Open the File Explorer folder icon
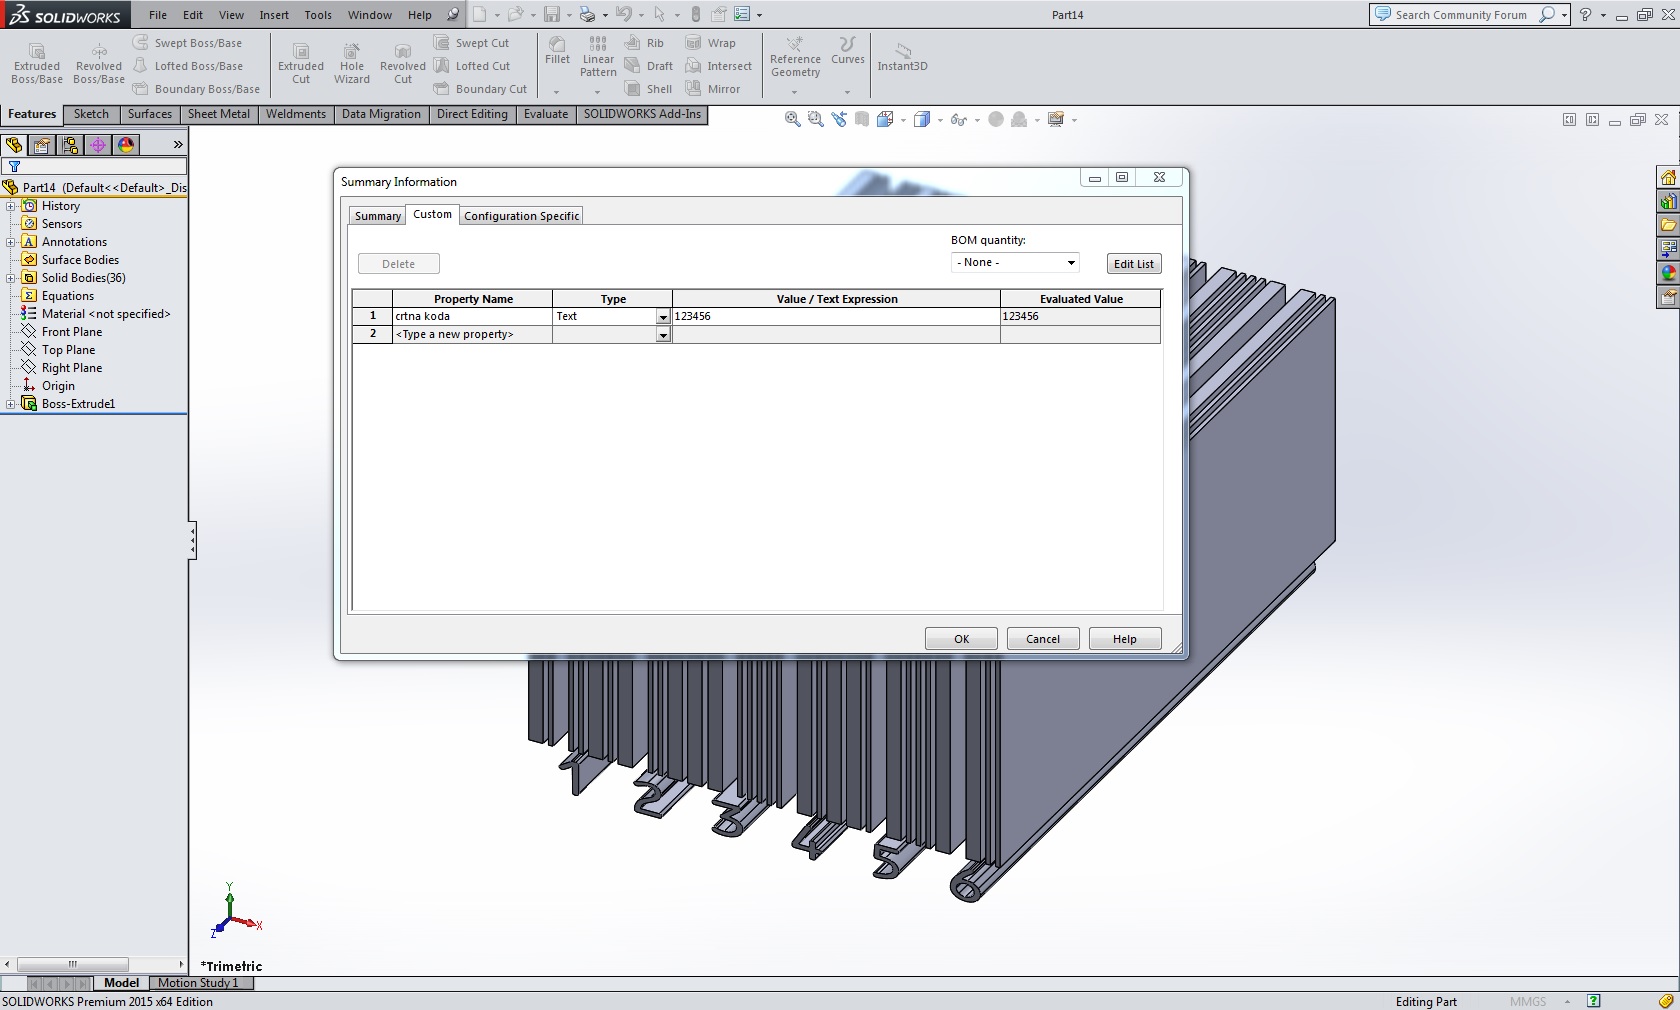Image resolution: width=1680 pixels, height=1010 pixels. (1667, 225)
